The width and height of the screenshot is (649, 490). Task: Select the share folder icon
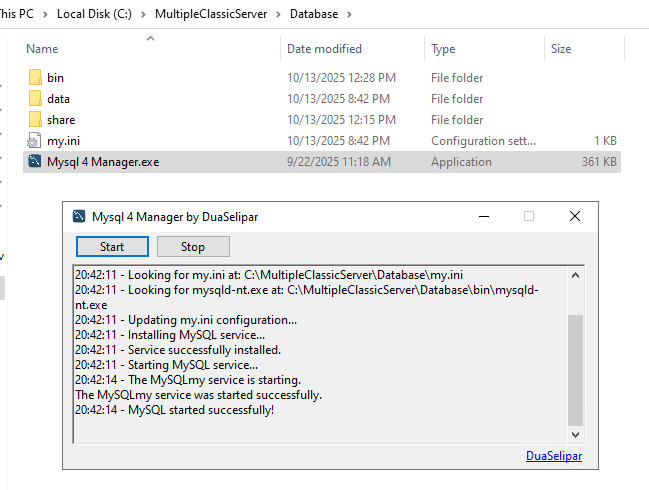pos(35,120)
